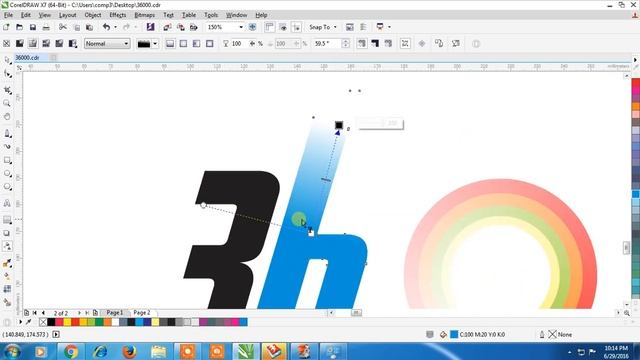Expand the application launcher dropdown arrow
The width and height of the screenshot is (640, 360).
click(389, 27)
